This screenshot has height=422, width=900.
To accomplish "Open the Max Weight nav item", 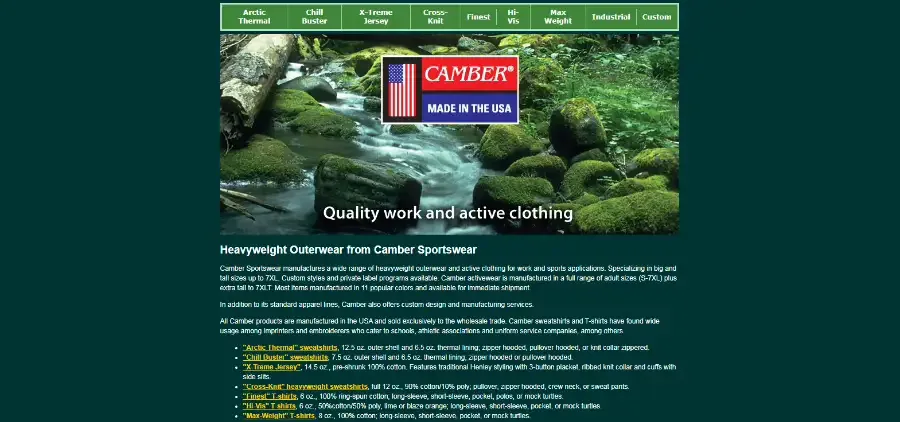I will [x=558, y=17].
